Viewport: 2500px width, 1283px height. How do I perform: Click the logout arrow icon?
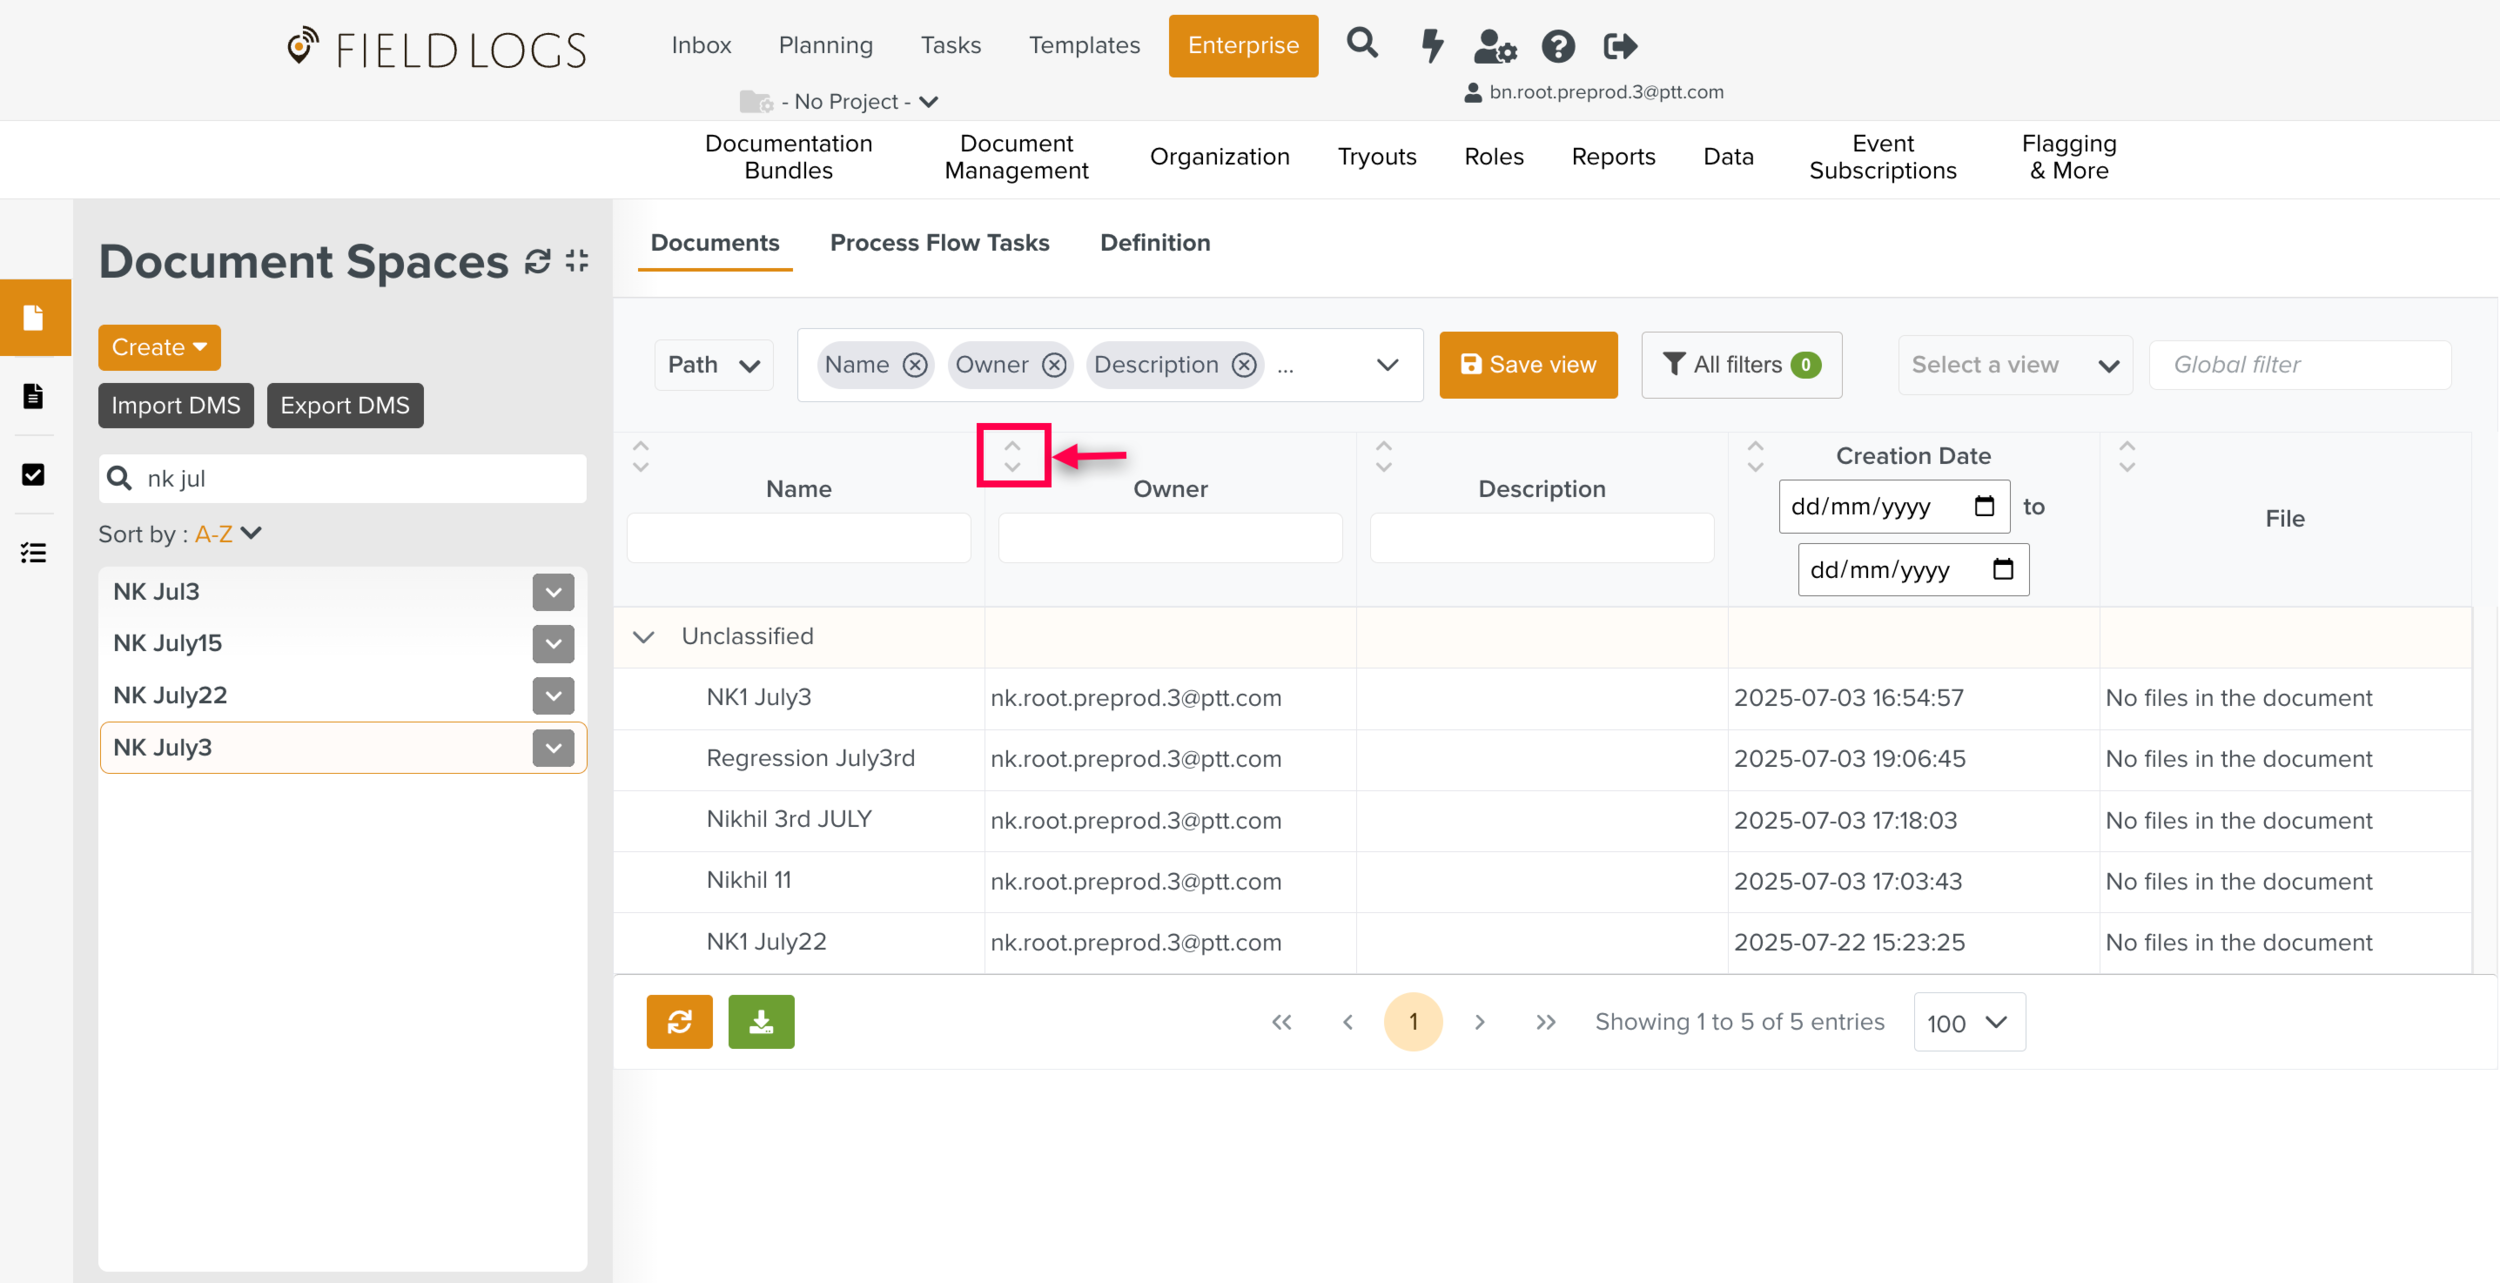(1619, 46)
